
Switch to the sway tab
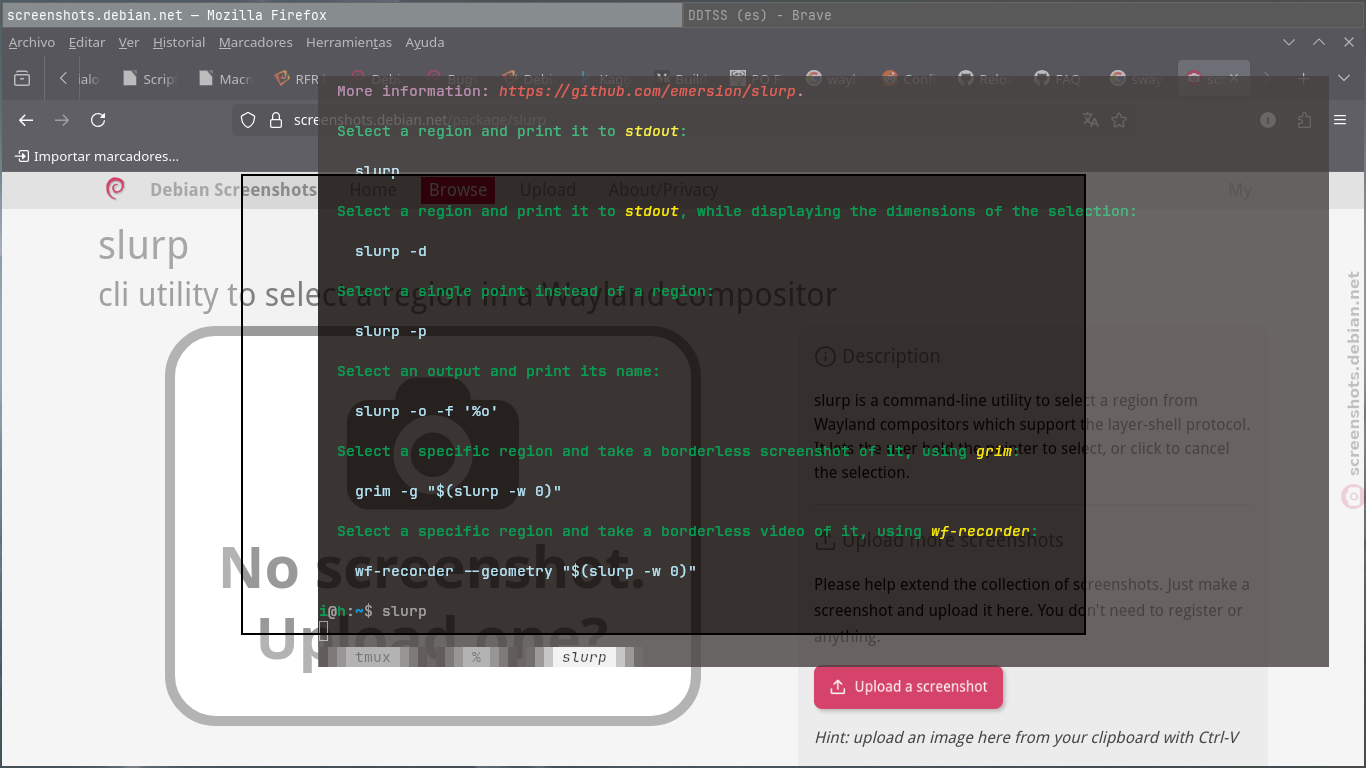point(1137,78)
